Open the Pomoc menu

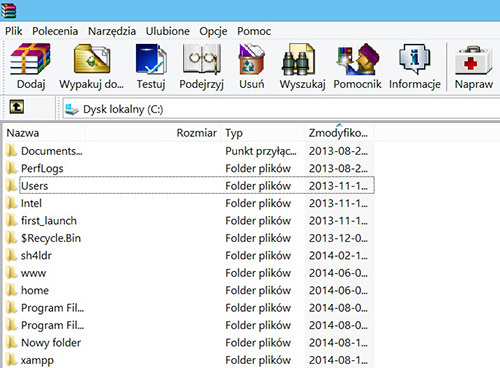point(254,31)
